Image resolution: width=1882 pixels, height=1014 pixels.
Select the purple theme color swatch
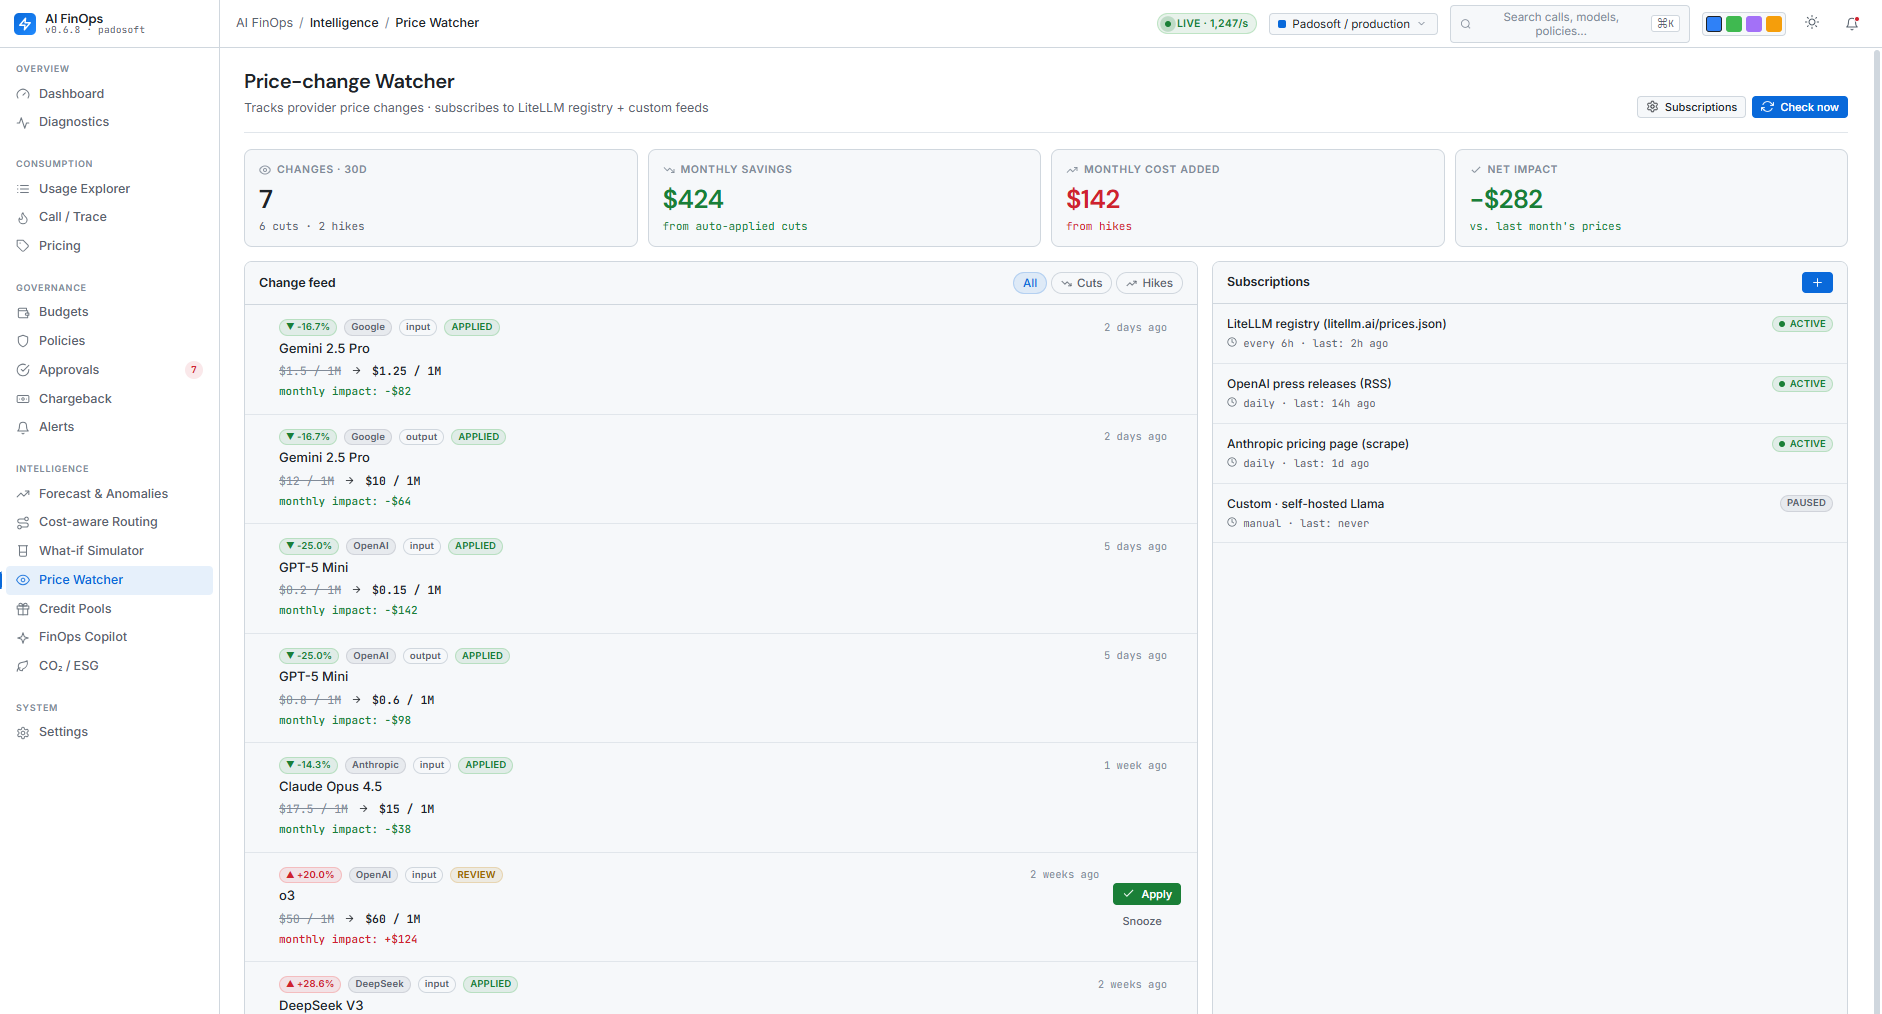[x=1754, y=24]
